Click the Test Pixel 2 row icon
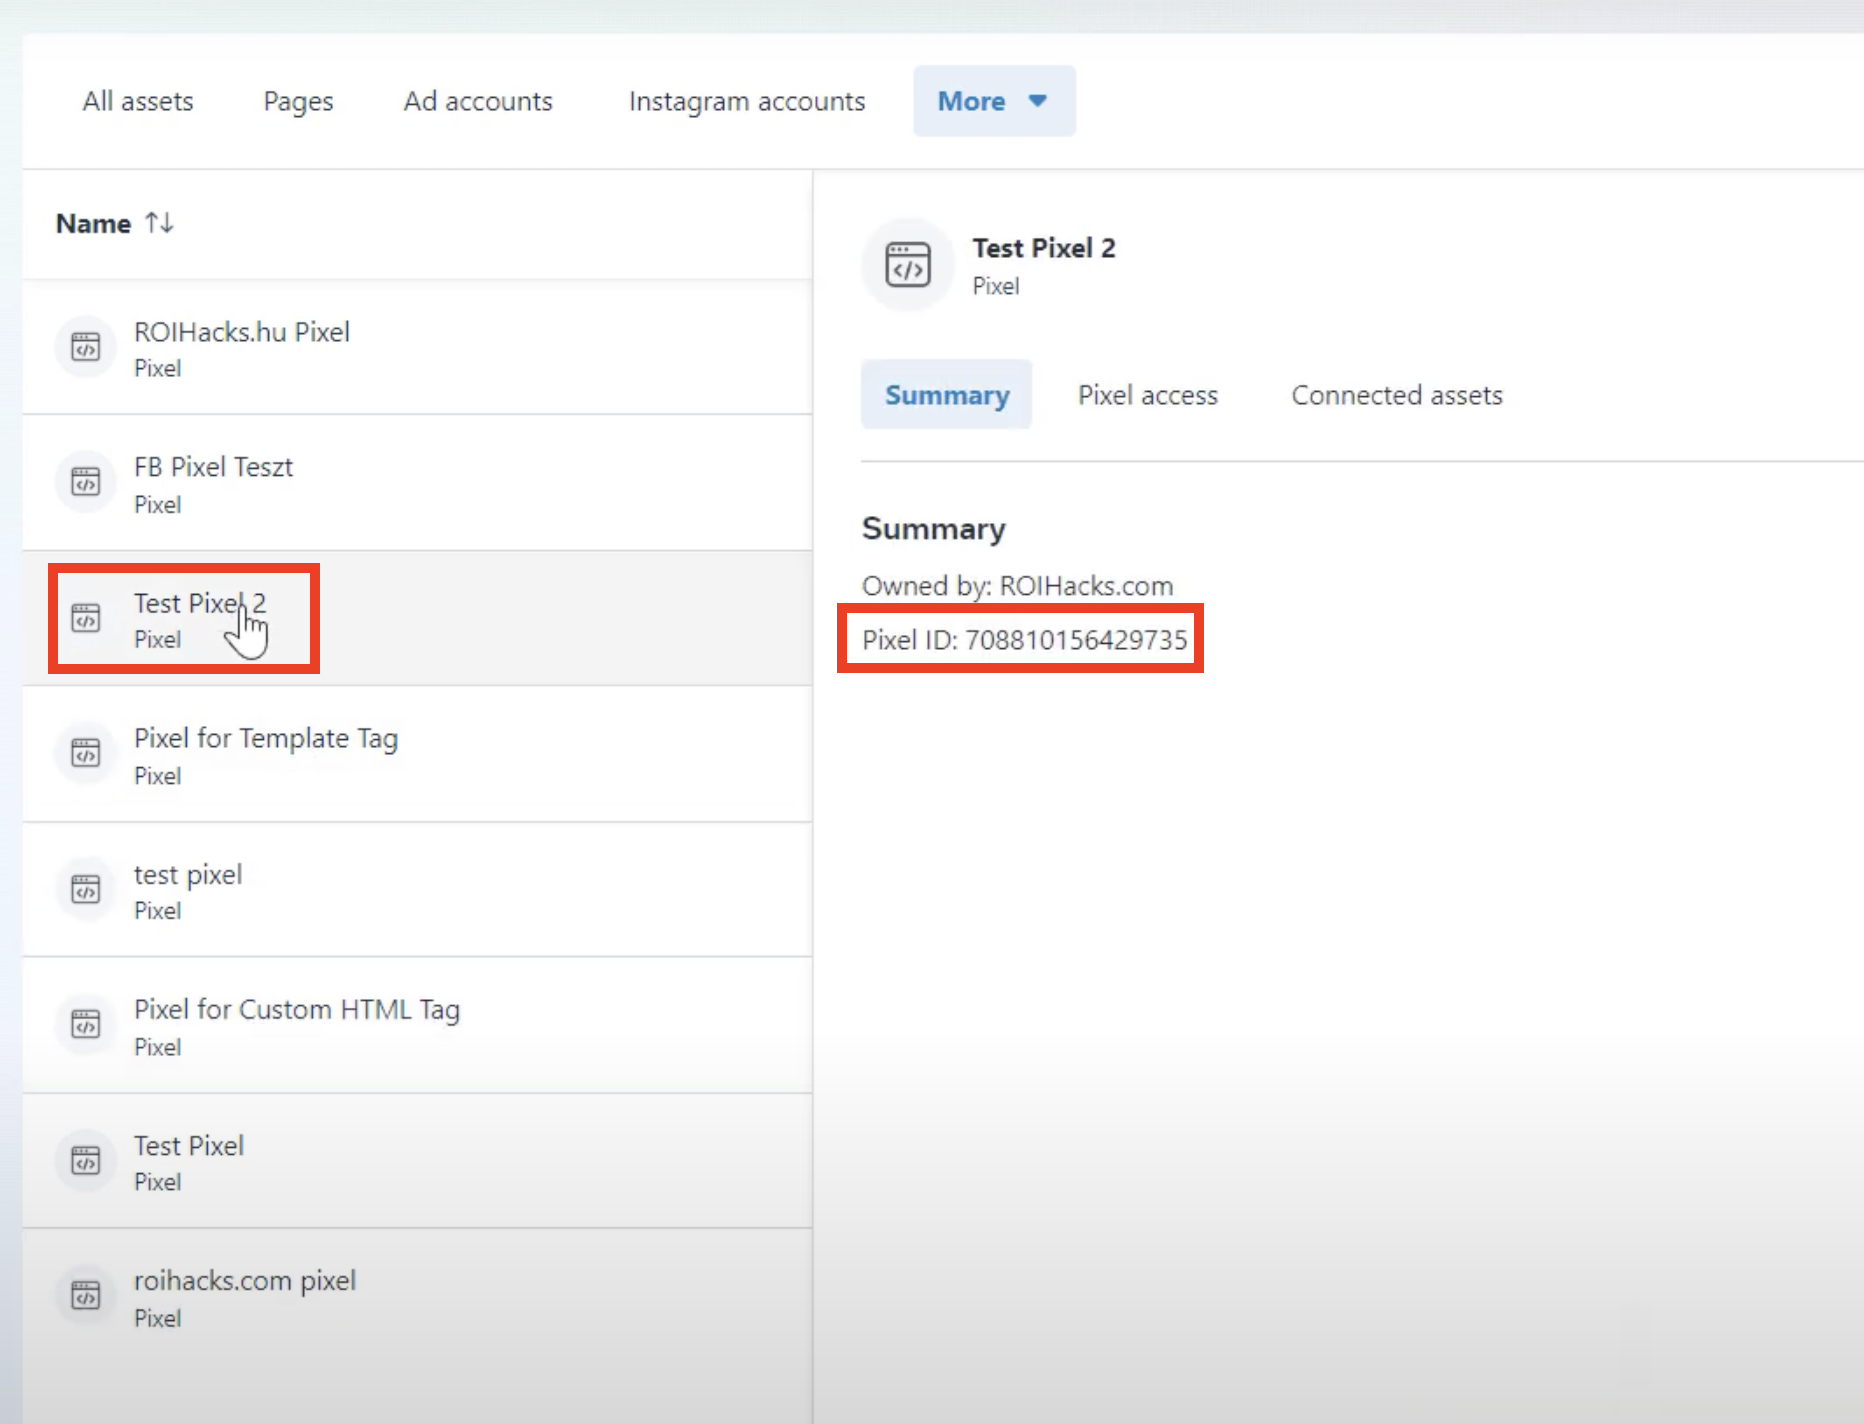Viewport: 1864px width, 1424px height. (x=86, y=618)
